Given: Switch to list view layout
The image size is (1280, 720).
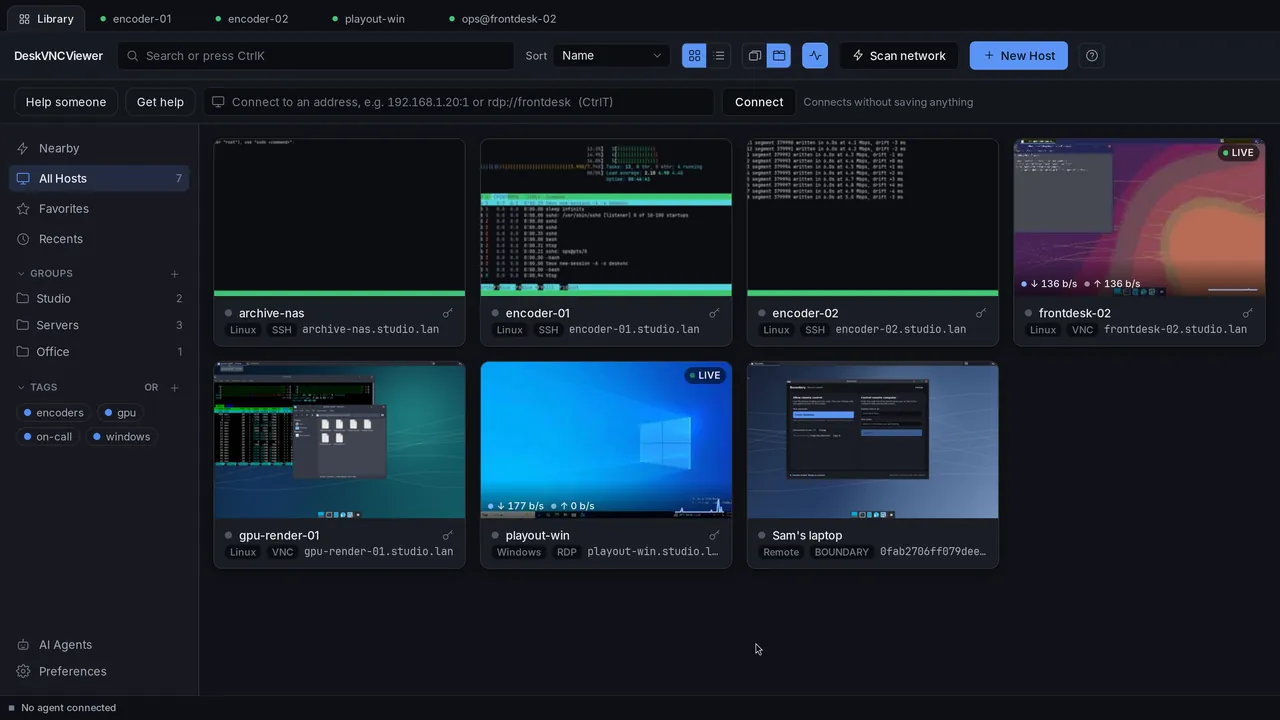Looking at the screenshot, I should click(x=719, y=56).
